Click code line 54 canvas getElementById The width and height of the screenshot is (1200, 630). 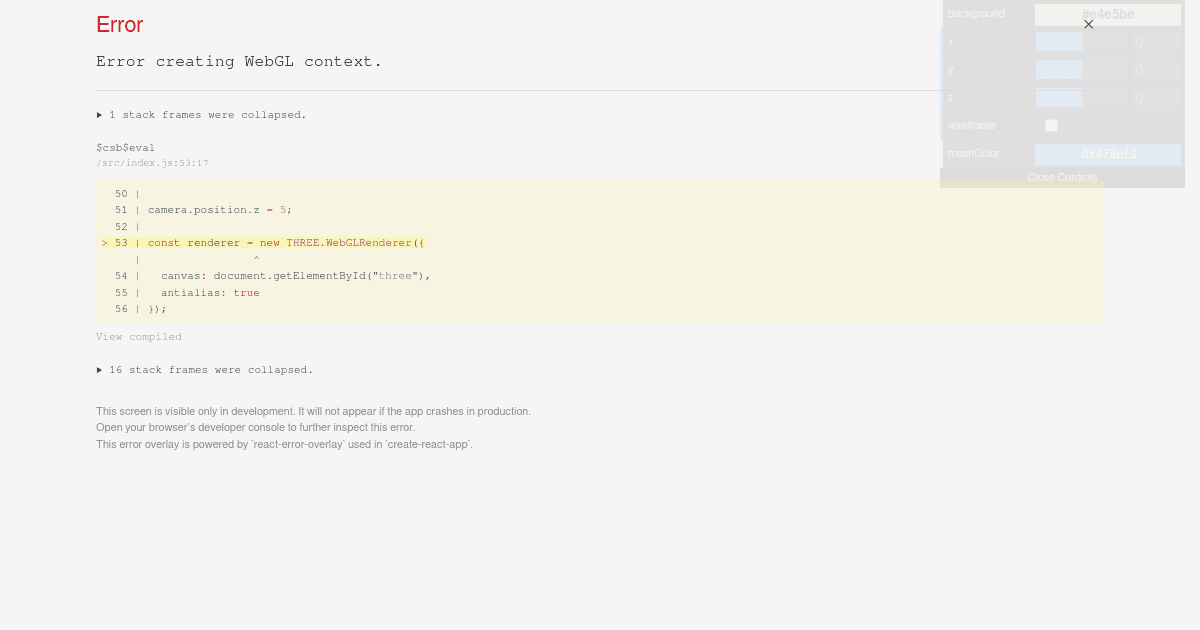coord(295,276)
